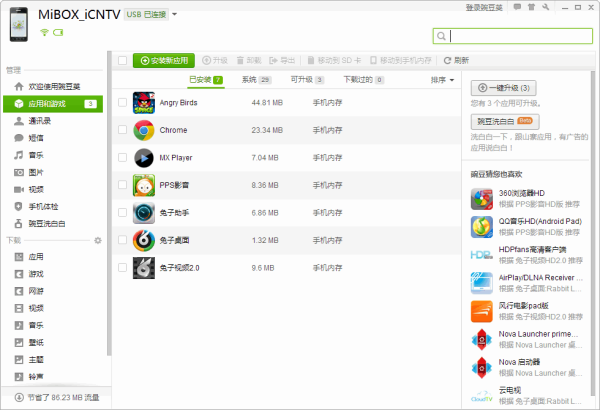The height and width of the screenshot is (410, 600).
Task: Click the 风行电影pad版 icon
Action: click(482, 311)
